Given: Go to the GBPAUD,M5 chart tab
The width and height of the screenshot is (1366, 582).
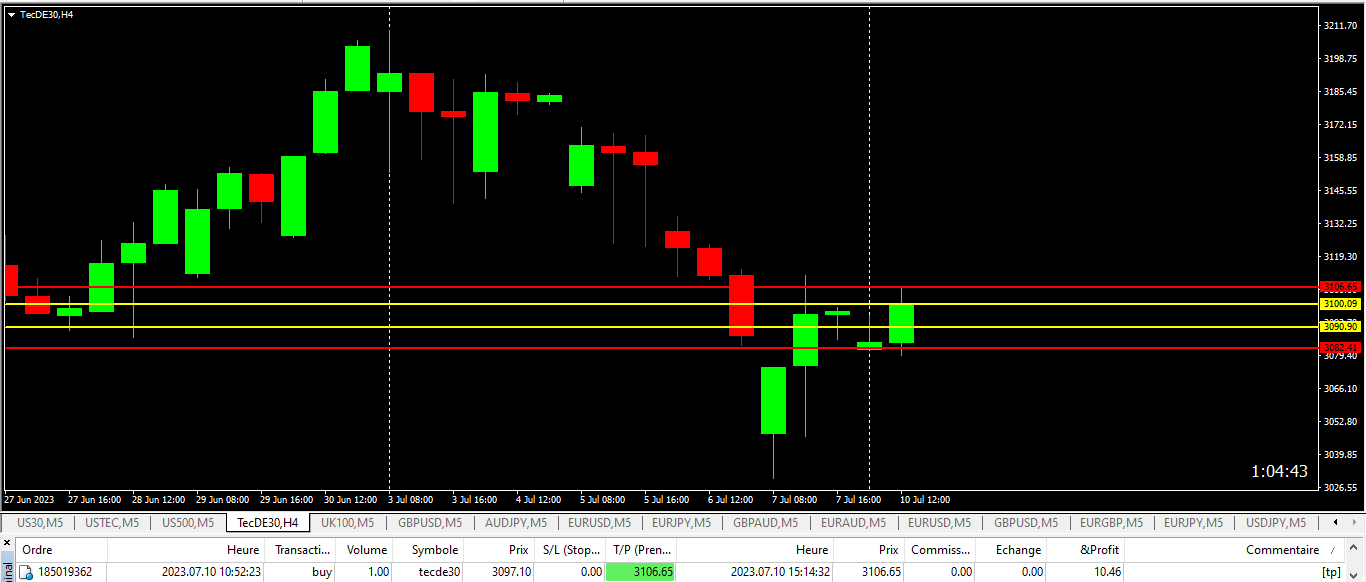Looking at the screenshot, I should coord(765,522).
